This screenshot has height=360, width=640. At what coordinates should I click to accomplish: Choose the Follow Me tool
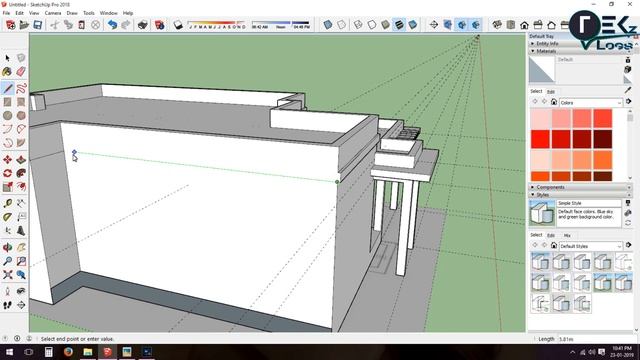click(21, 173)
